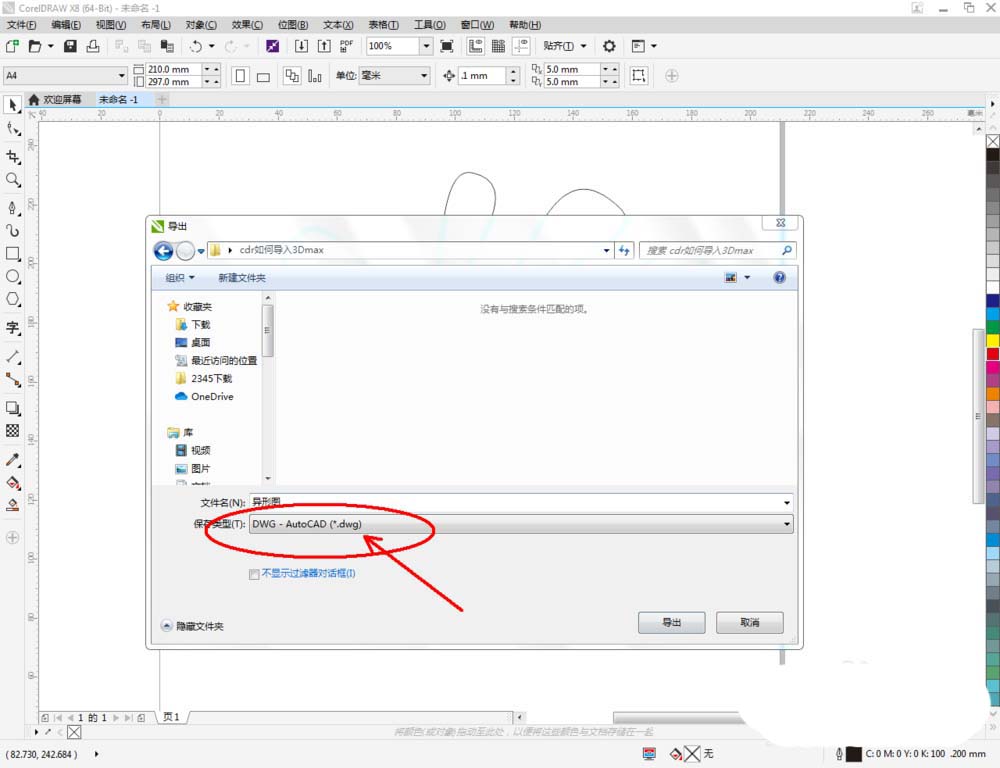Open the Bitmaps menu
This screenshot has width=1000, height=768.
tap(292, 24)
